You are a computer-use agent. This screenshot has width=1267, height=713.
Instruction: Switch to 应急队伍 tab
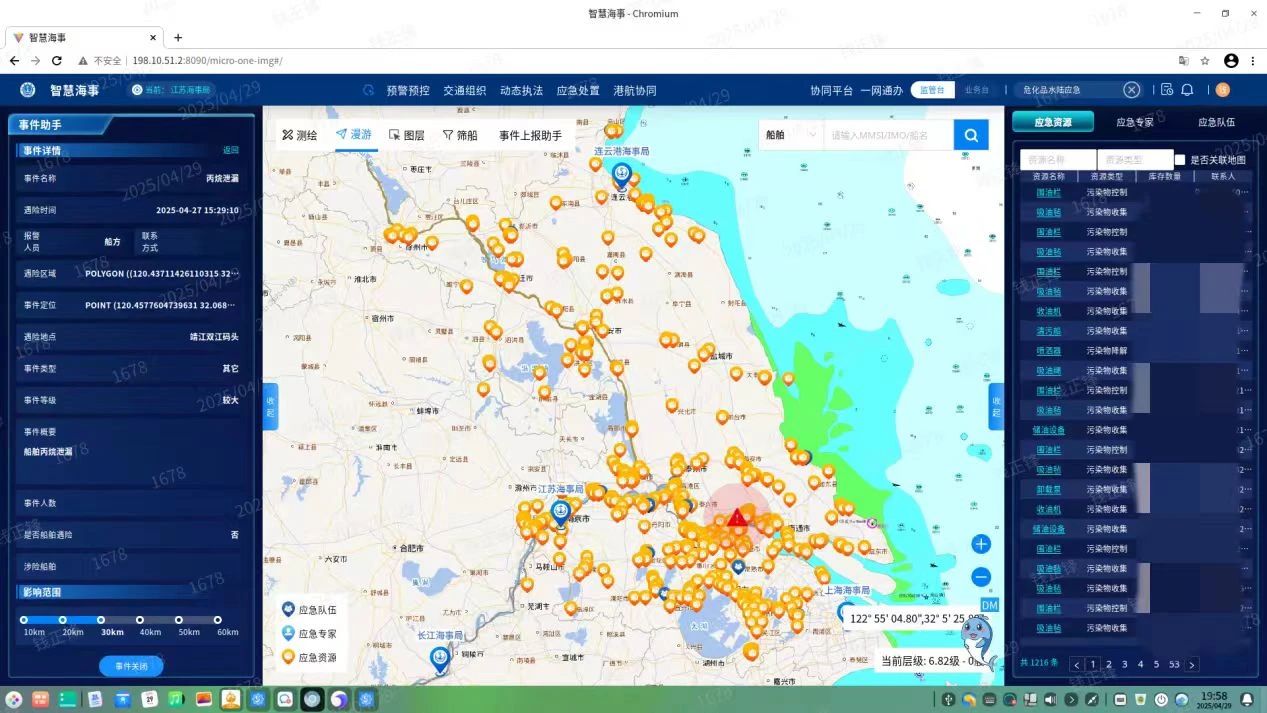click(1217, 122)
